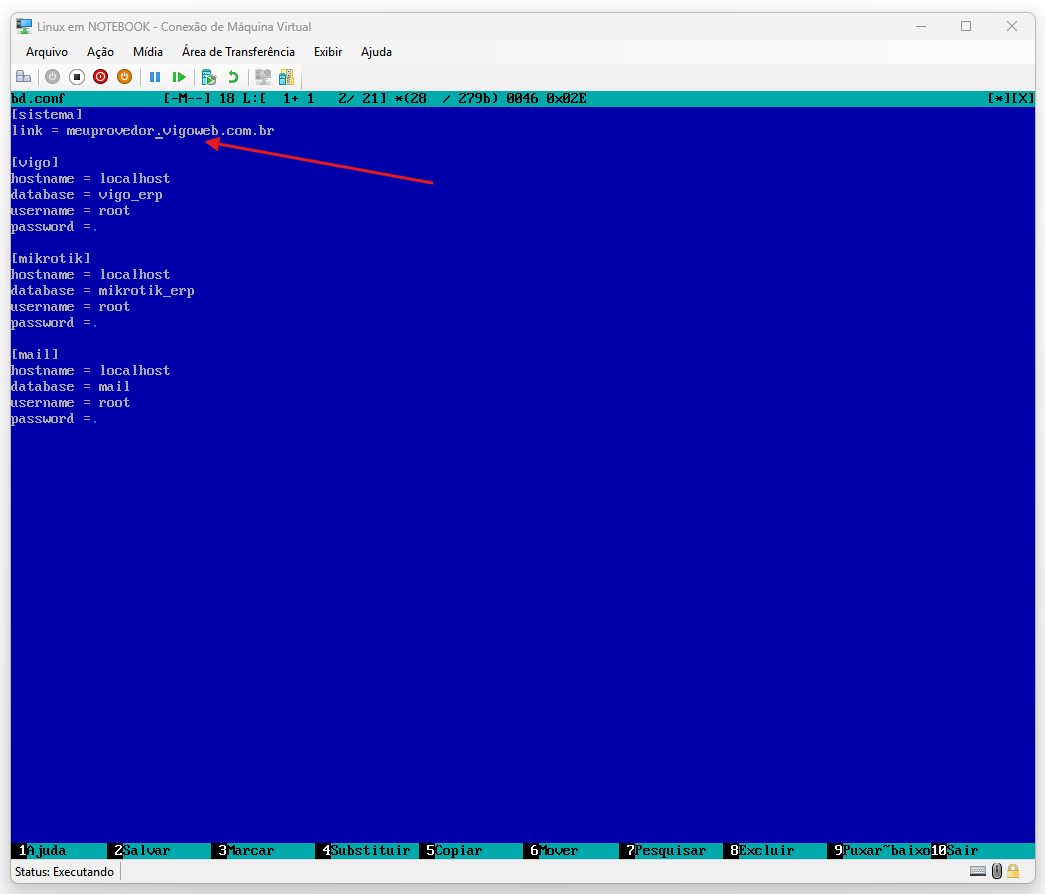Image resolution: width=1045 pixels, height=894 pixels.
Task: Click the [X] close marker in editor header
Action: coord(1021,99)
